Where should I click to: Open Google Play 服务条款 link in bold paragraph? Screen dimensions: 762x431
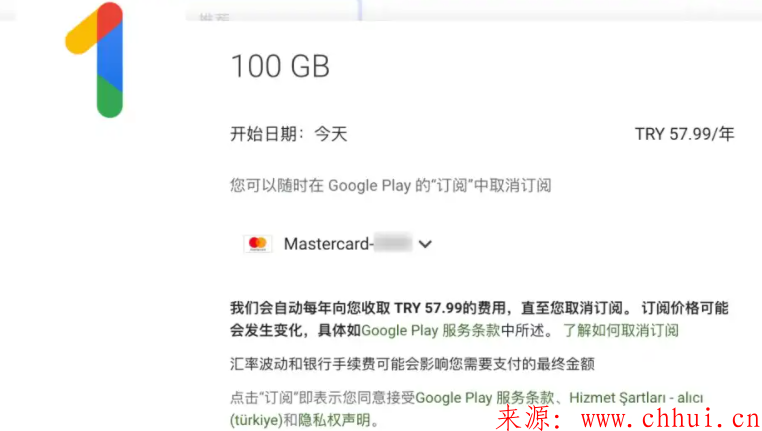point(431,330)
